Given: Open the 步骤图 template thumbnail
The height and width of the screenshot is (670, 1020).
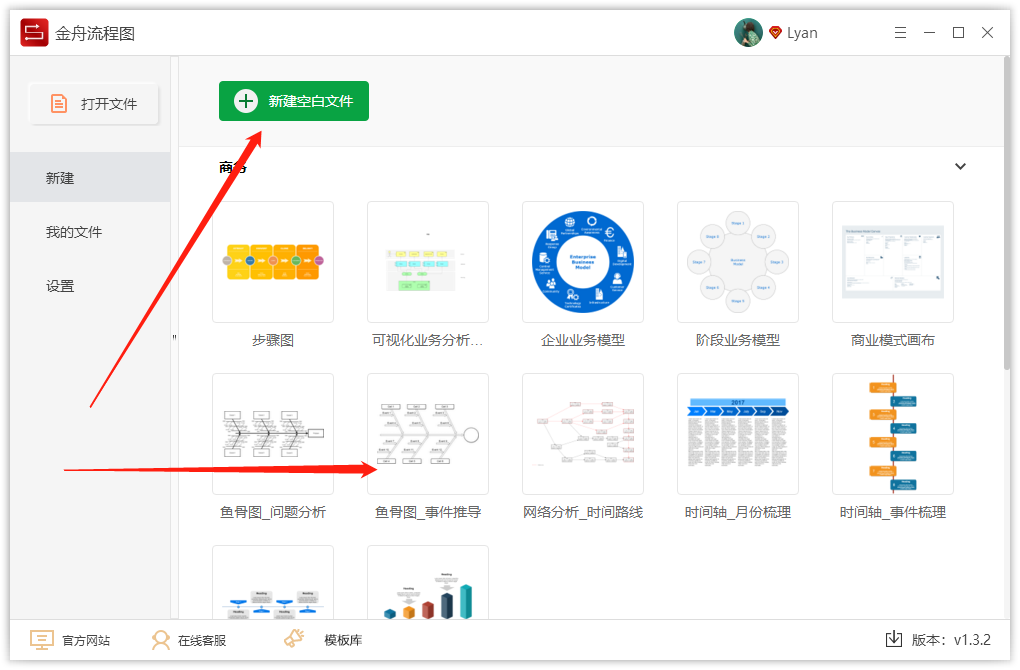Looking at the screenshot, I should [273, 262].
